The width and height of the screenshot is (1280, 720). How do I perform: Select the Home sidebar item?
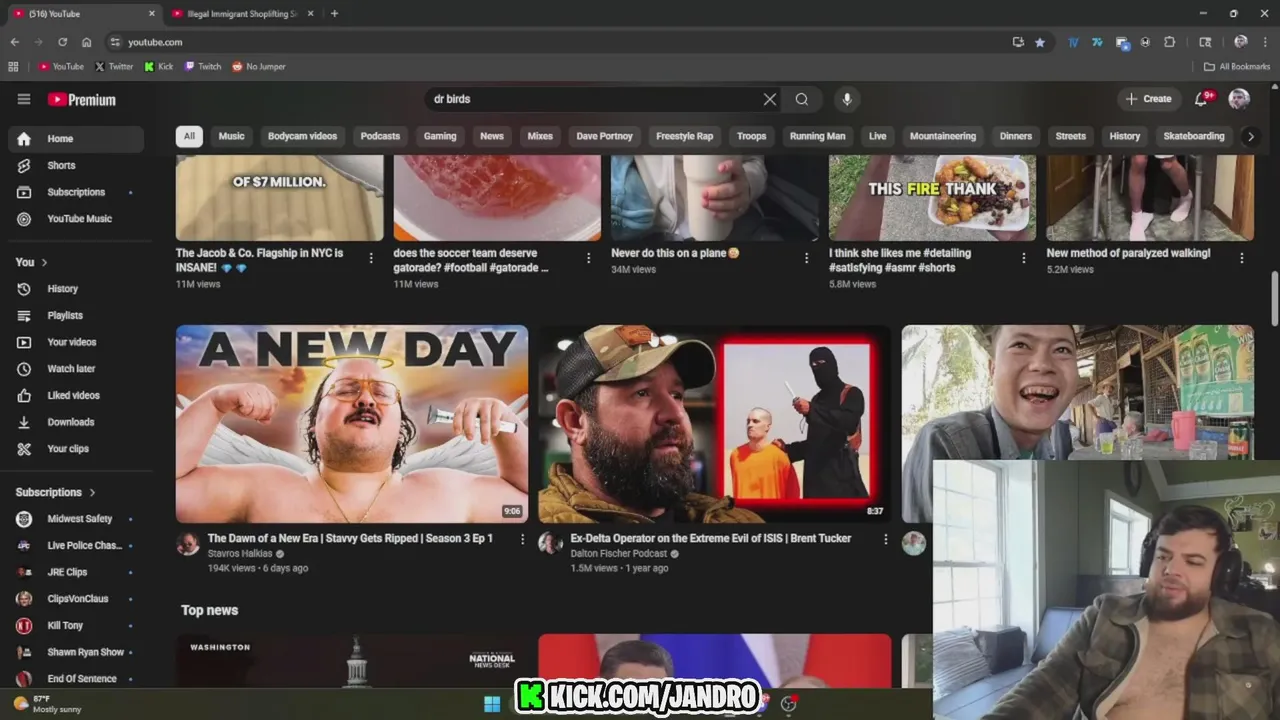point(76,139)
